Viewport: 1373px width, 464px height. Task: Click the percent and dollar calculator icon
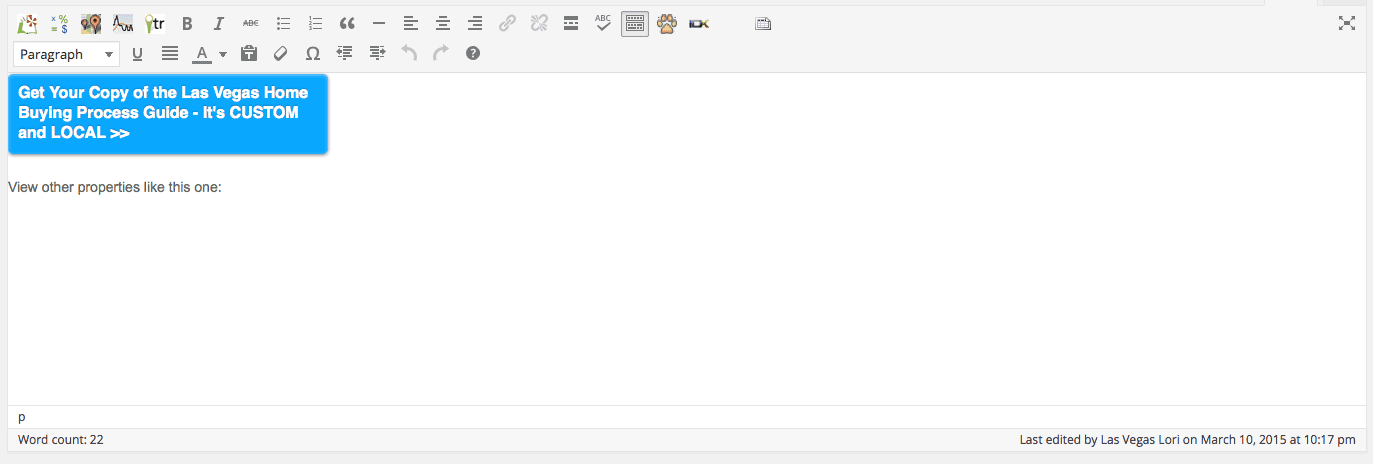[59, 23]
